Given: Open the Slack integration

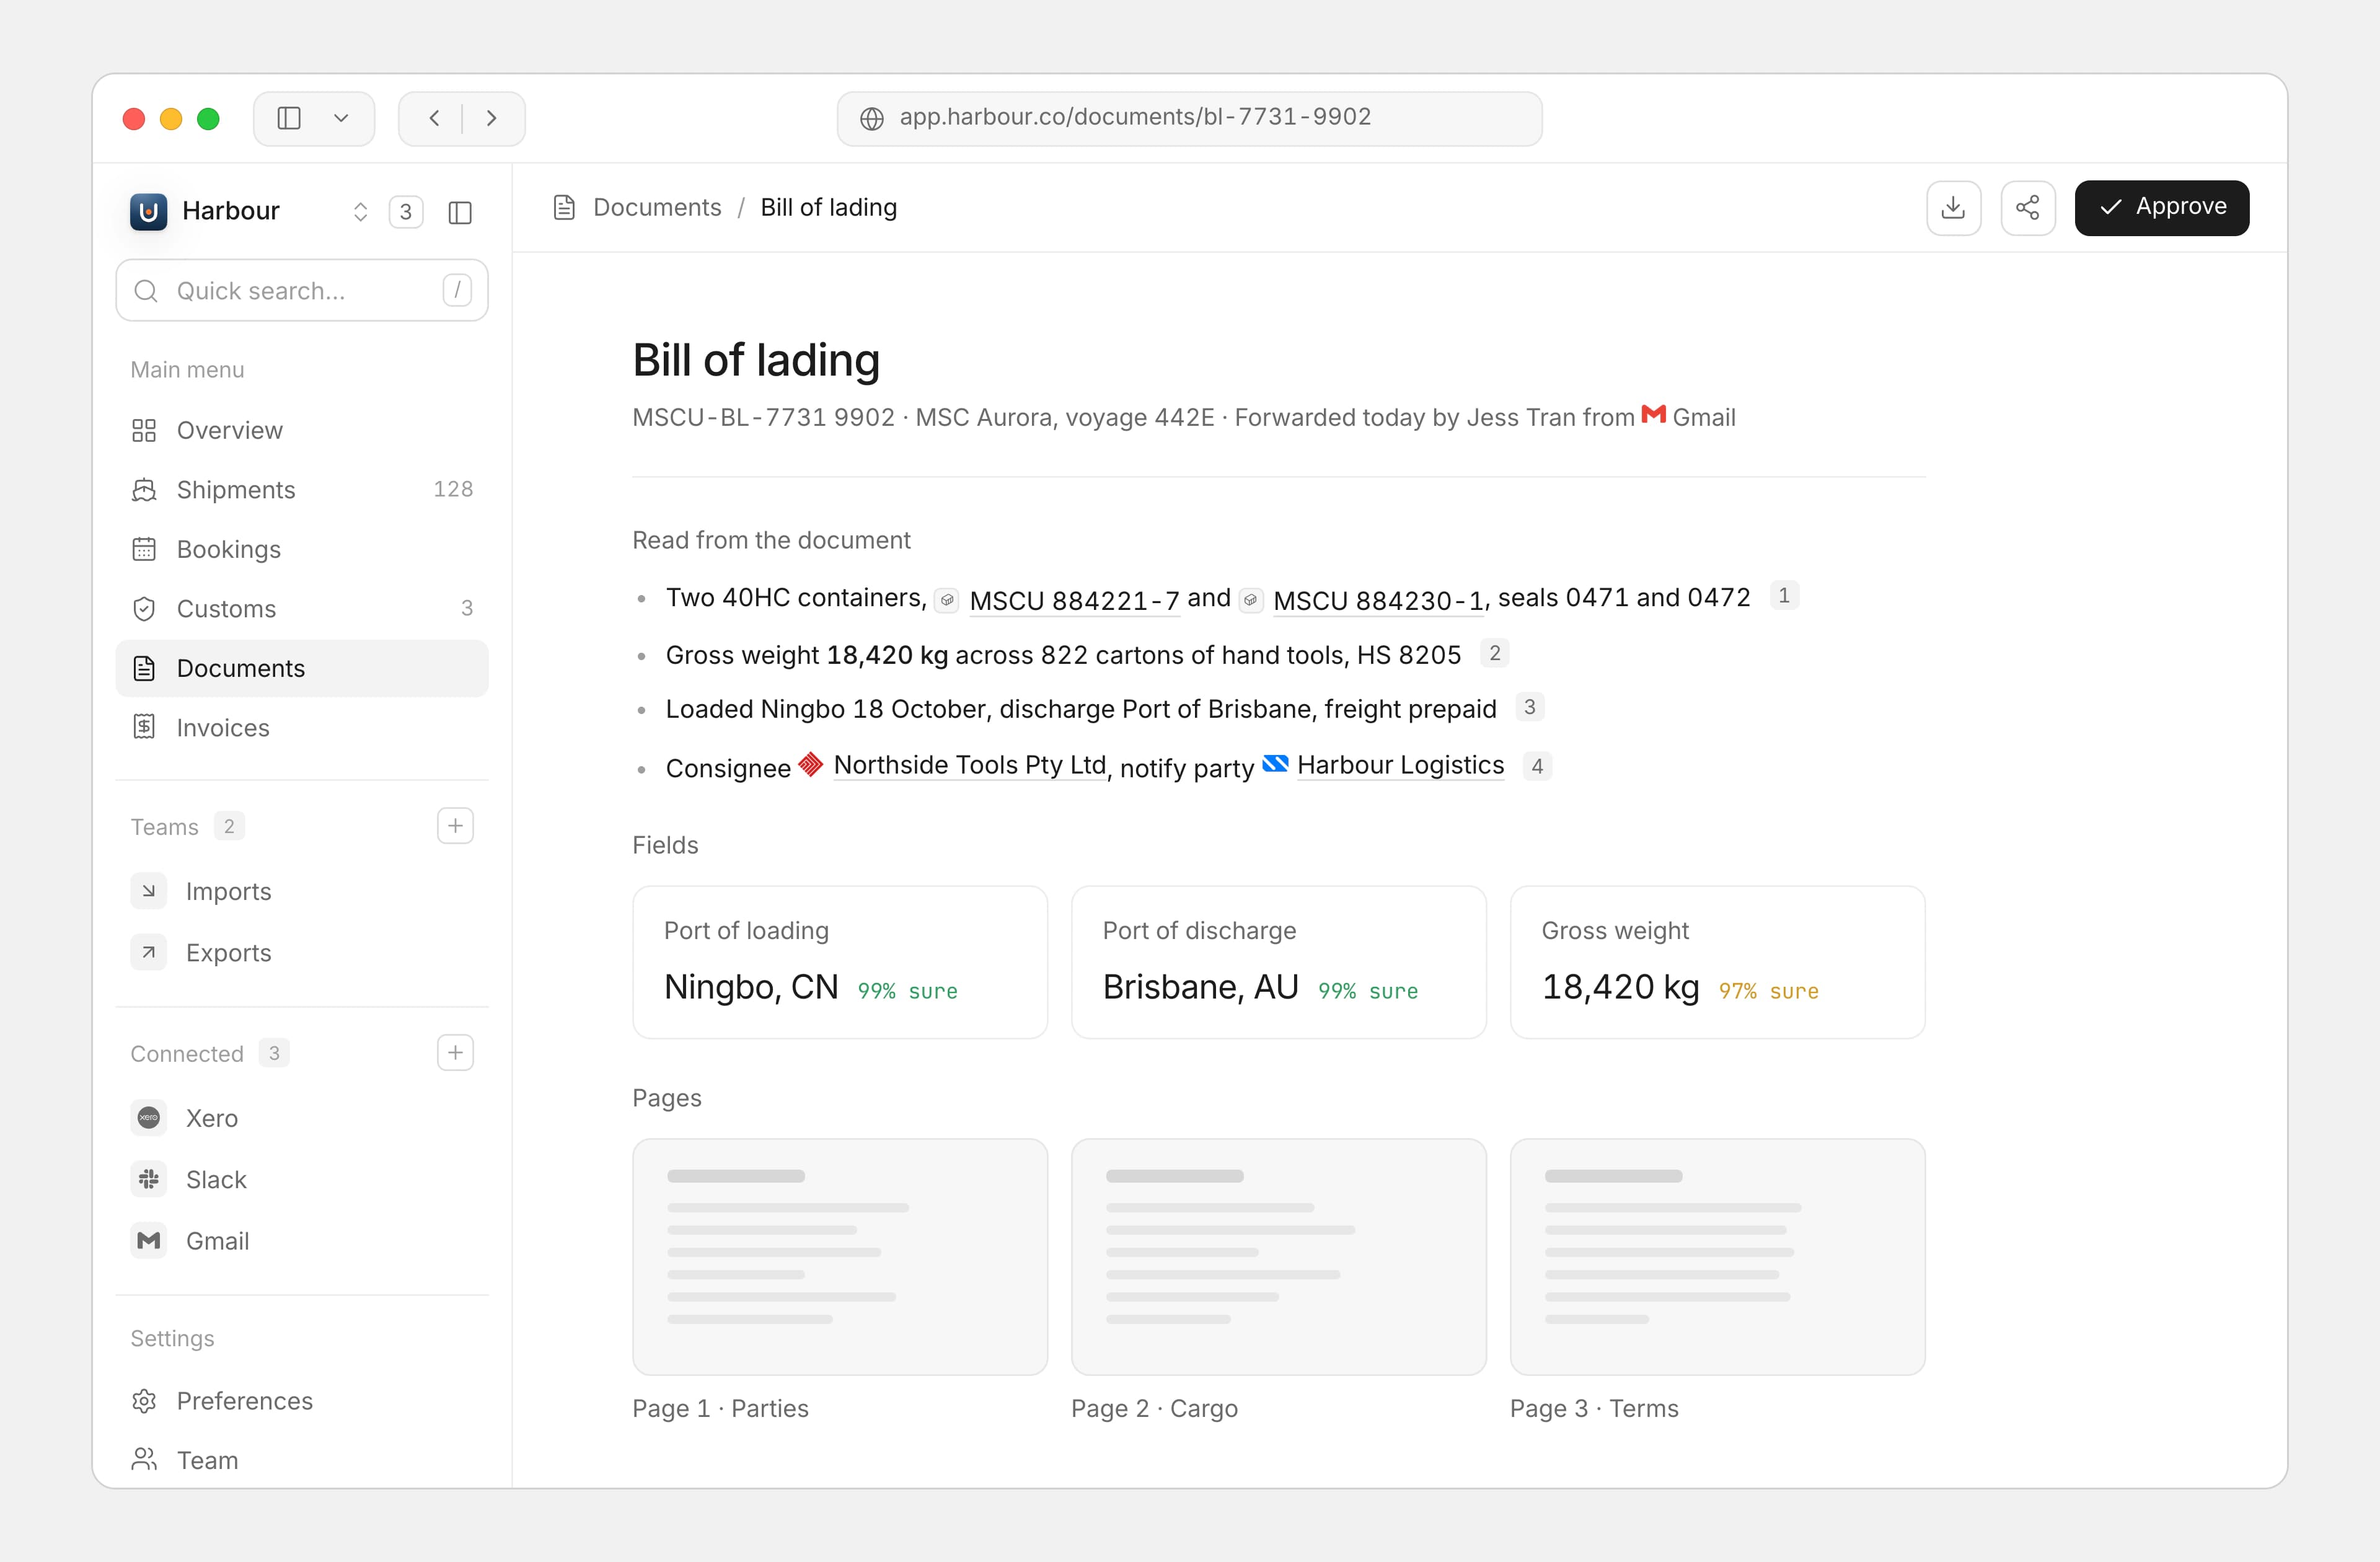Looking at the screenshot, I should 302,1179.
